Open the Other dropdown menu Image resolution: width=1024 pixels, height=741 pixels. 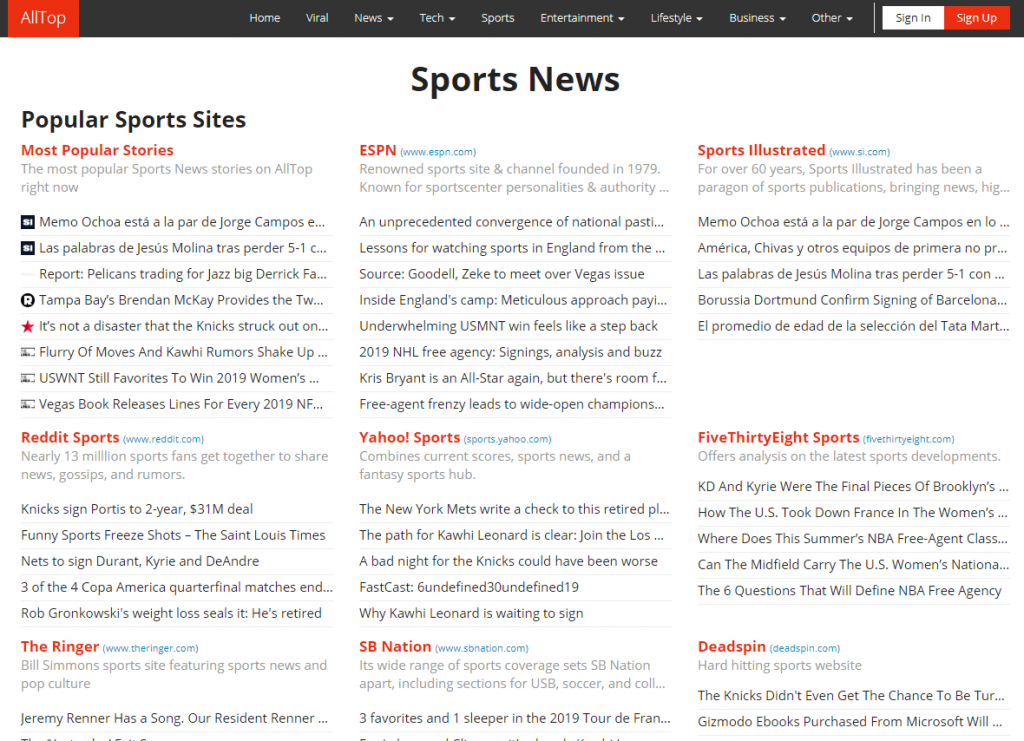coord(832,18)
